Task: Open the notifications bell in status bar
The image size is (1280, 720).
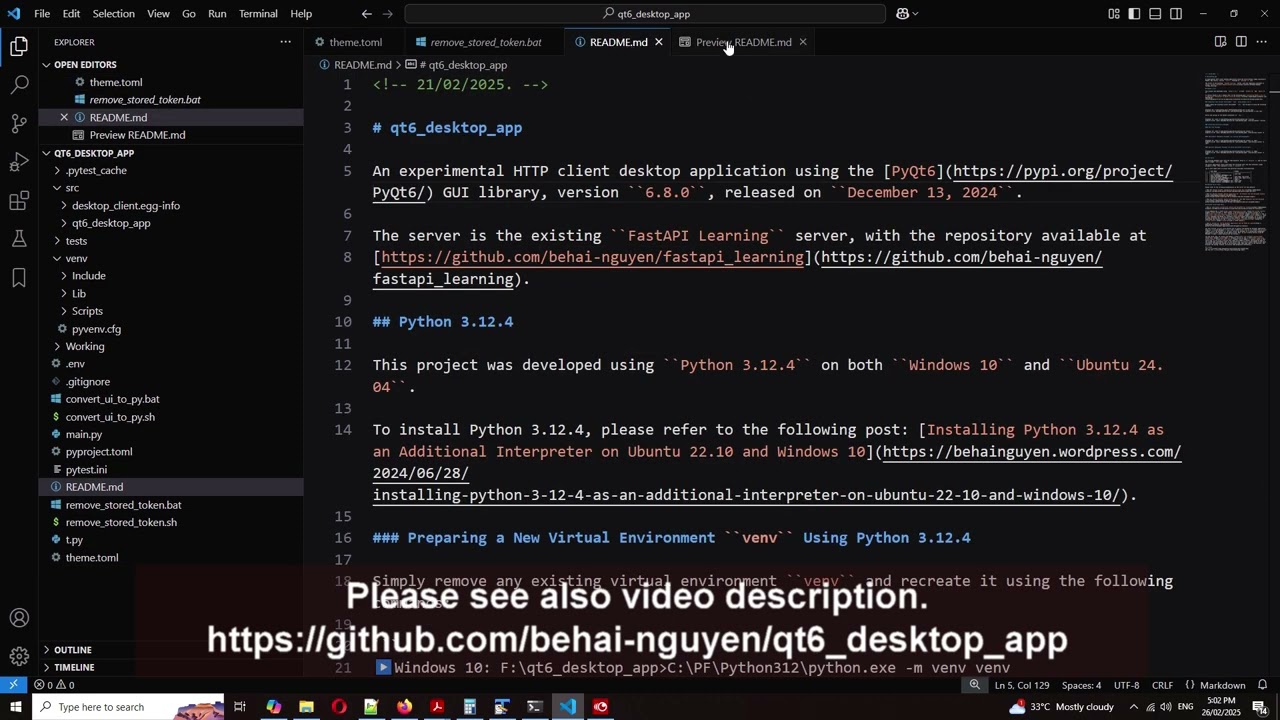Action: coord(1262,685)
